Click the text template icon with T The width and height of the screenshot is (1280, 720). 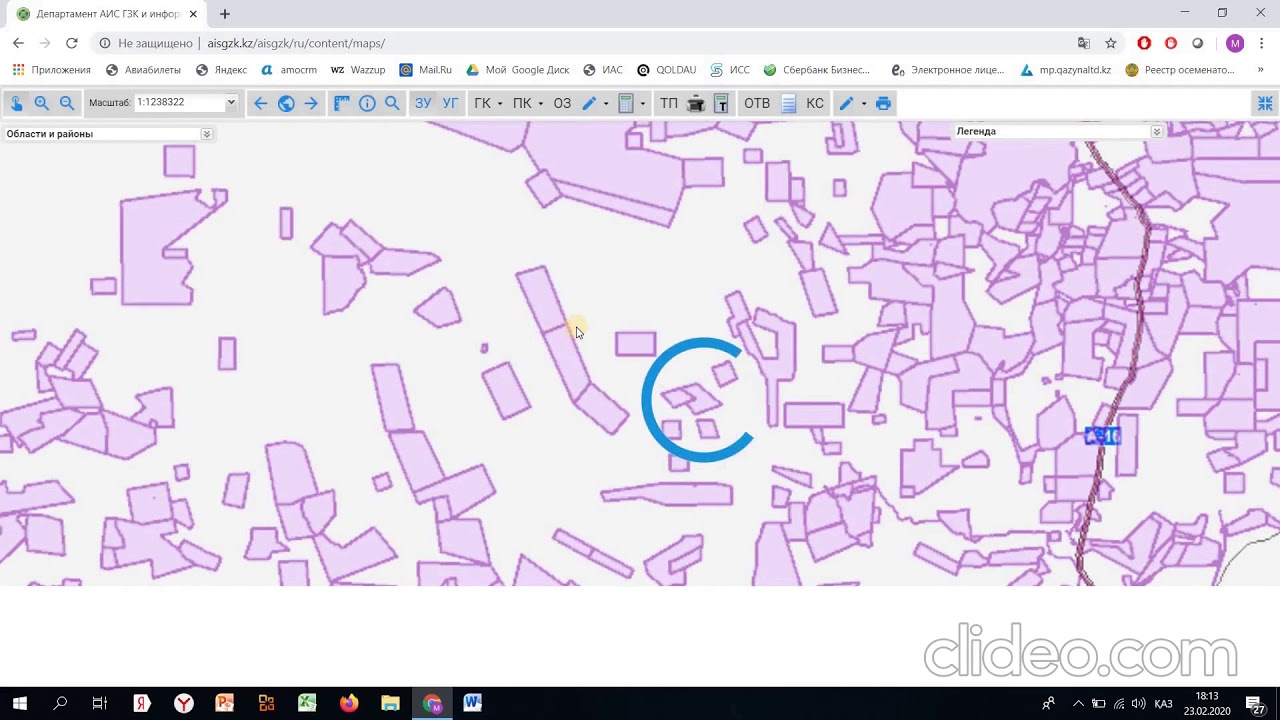point(720,103)
